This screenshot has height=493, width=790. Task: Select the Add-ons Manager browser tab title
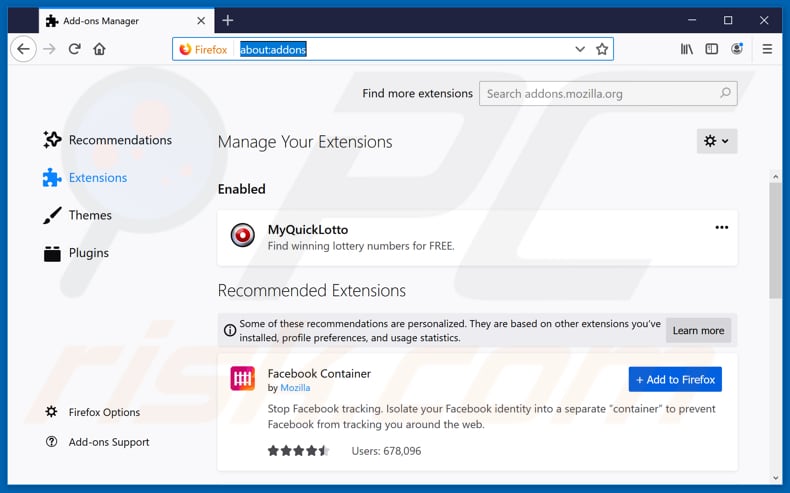point(101,21)
